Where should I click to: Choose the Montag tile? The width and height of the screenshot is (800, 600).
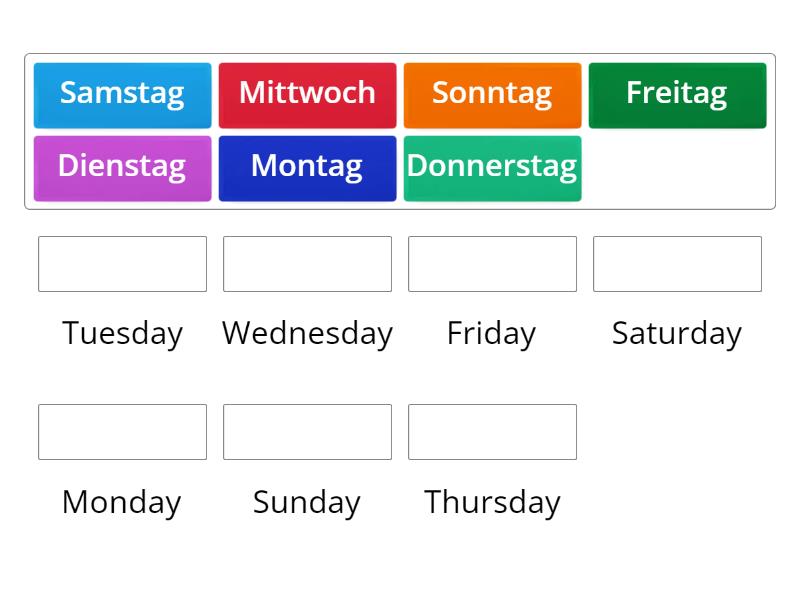pyautogui.click(x=307, y=167)
